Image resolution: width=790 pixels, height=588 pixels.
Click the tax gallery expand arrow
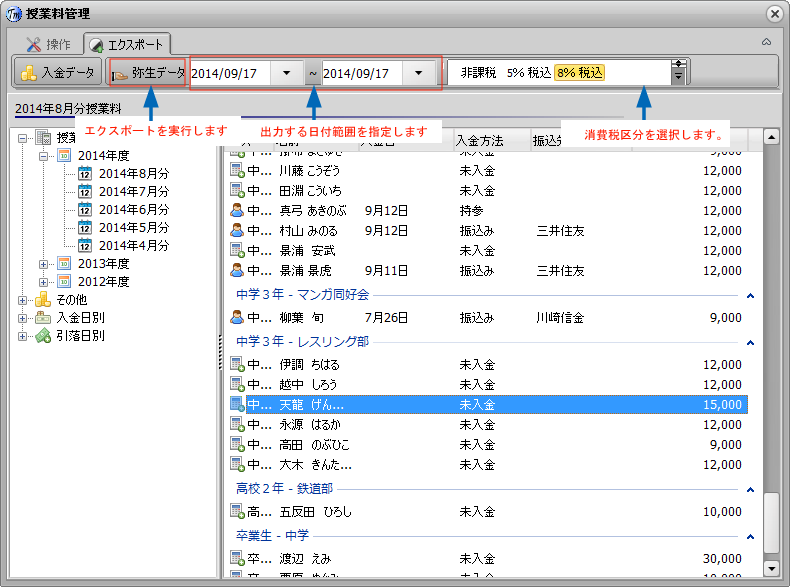pyautogui.click(x=679, y=77)
